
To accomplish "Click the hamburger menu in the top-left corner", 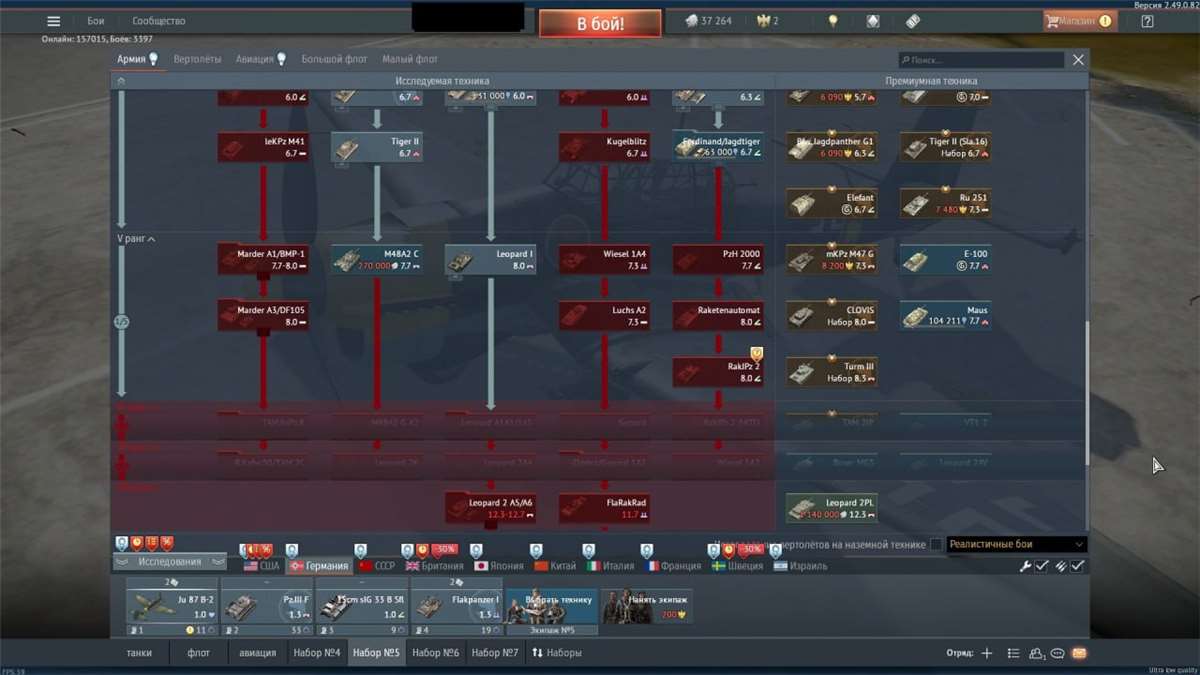I will tap(53, 20).
